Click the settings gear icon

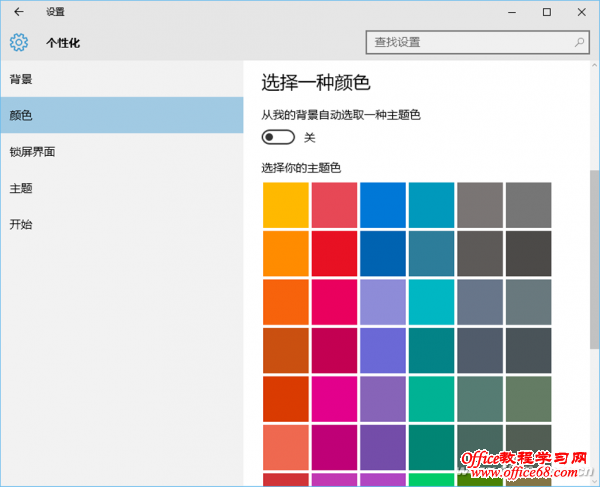tap(19, 42)
